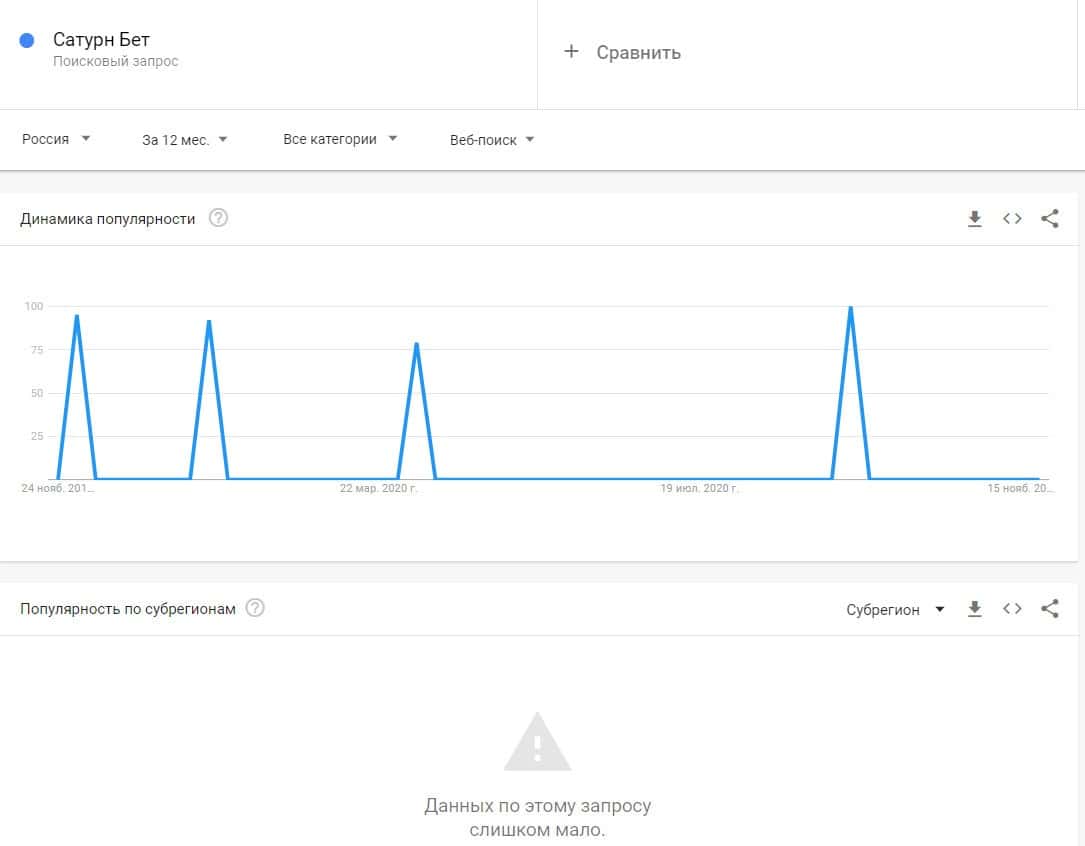The height and width of the screenshot is (846, 1085).
Task: Share the Популярность по субрегионам section
Action: pos(1050,609)
